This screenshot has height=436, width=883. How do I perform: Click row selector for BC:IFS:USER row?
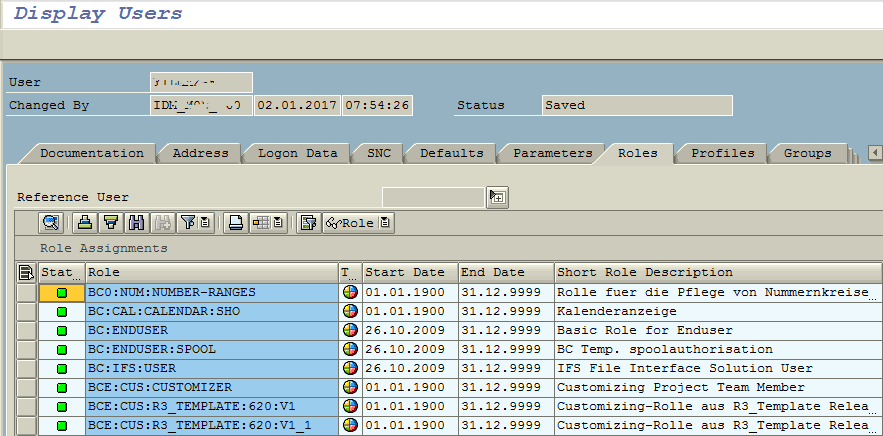(x=26, y=368)
